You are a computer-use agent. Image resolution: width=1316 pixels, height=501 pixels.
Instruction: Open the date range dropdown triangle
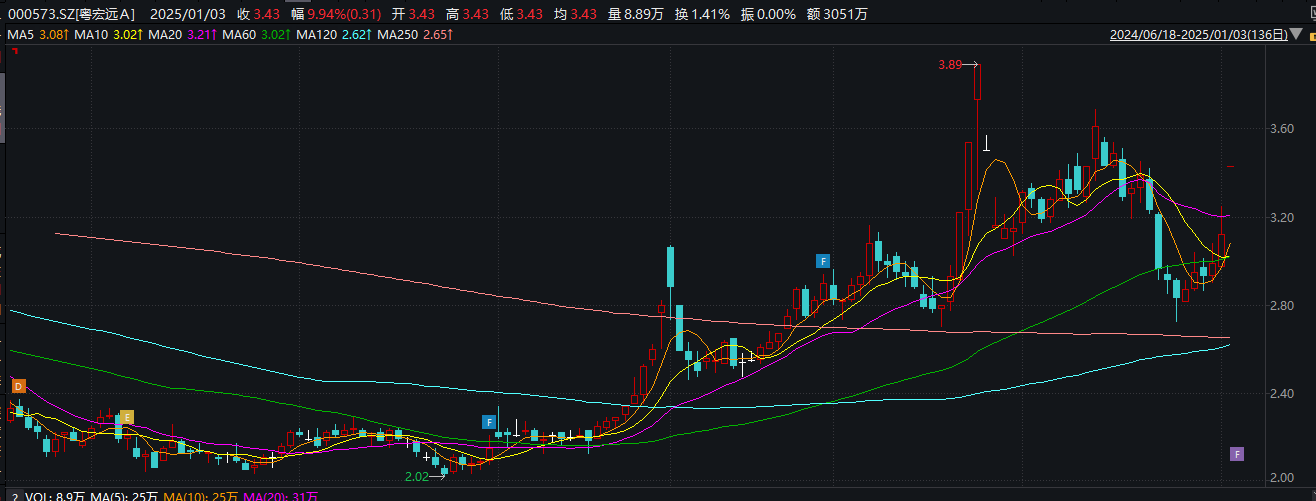[1297, 35]
